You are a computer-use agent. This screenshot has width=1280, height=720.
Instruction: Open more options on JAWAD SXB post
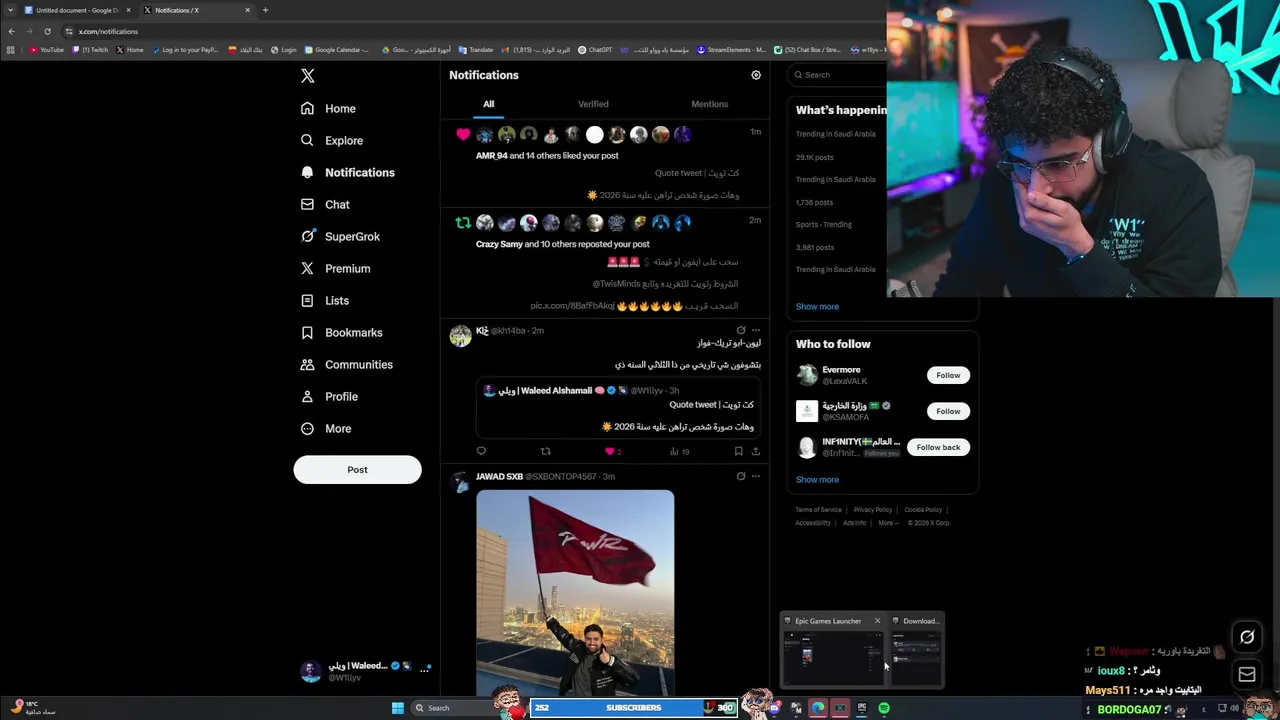click(756, 476)
